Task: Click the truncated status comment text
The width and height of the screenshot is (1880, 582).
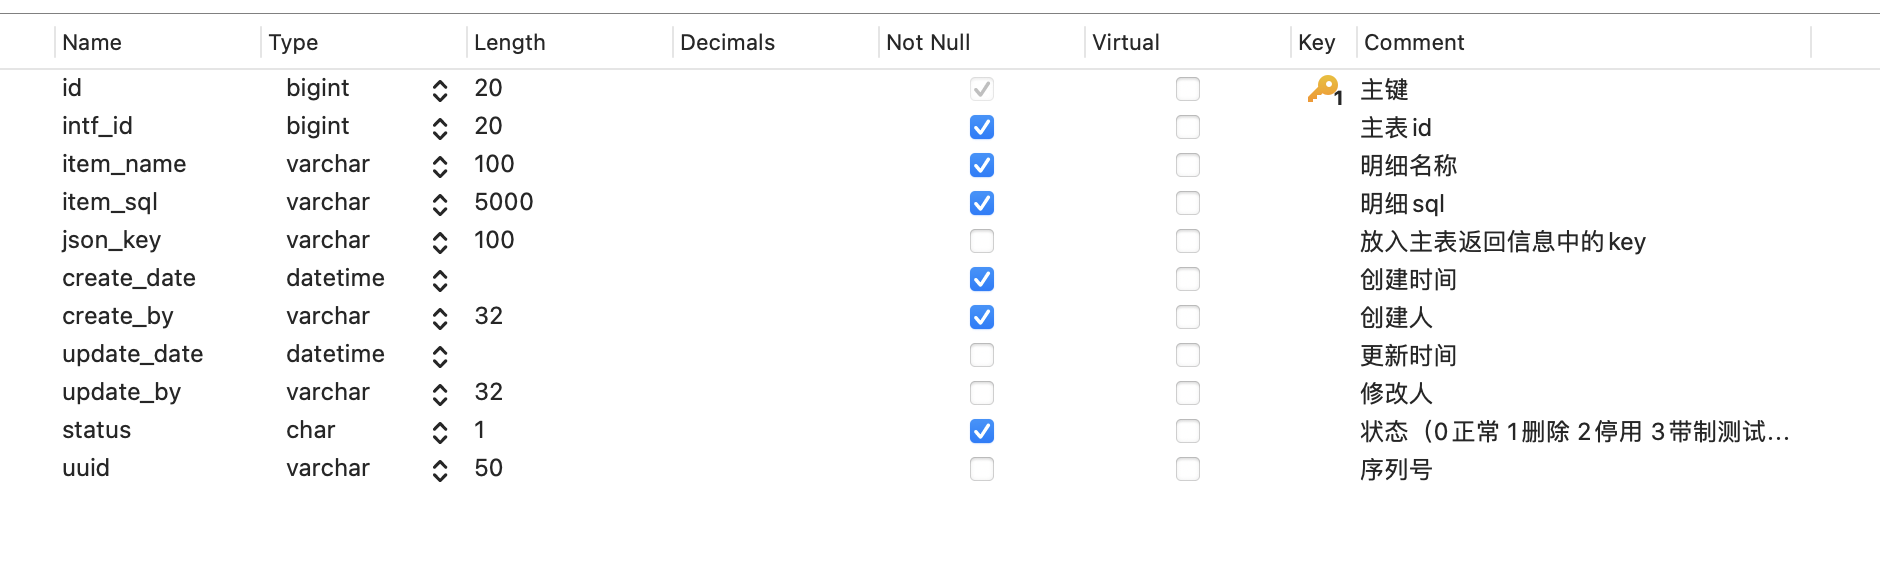Action: click(x=1575, y=432)
